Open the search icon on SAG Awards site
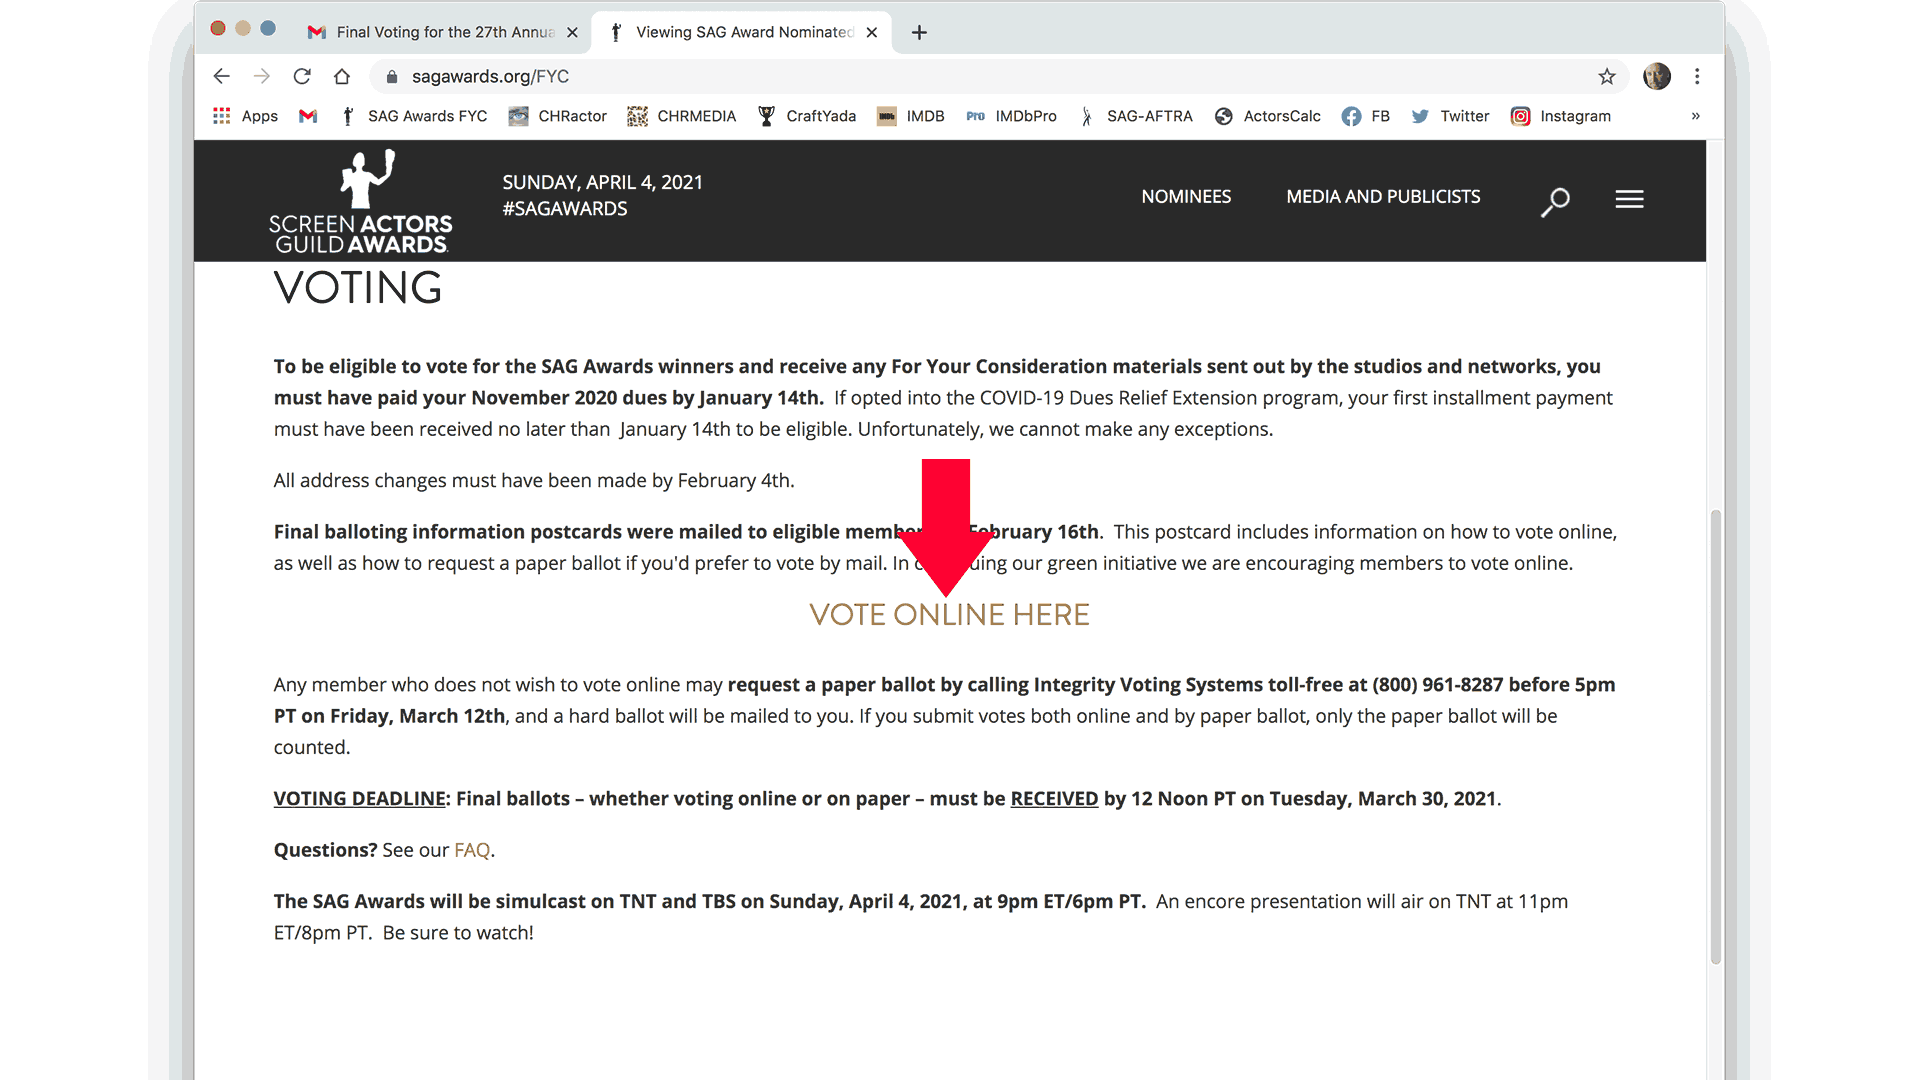Image resolution: width=1920 pixels, height=1080 pixels. pos(1555,200)
